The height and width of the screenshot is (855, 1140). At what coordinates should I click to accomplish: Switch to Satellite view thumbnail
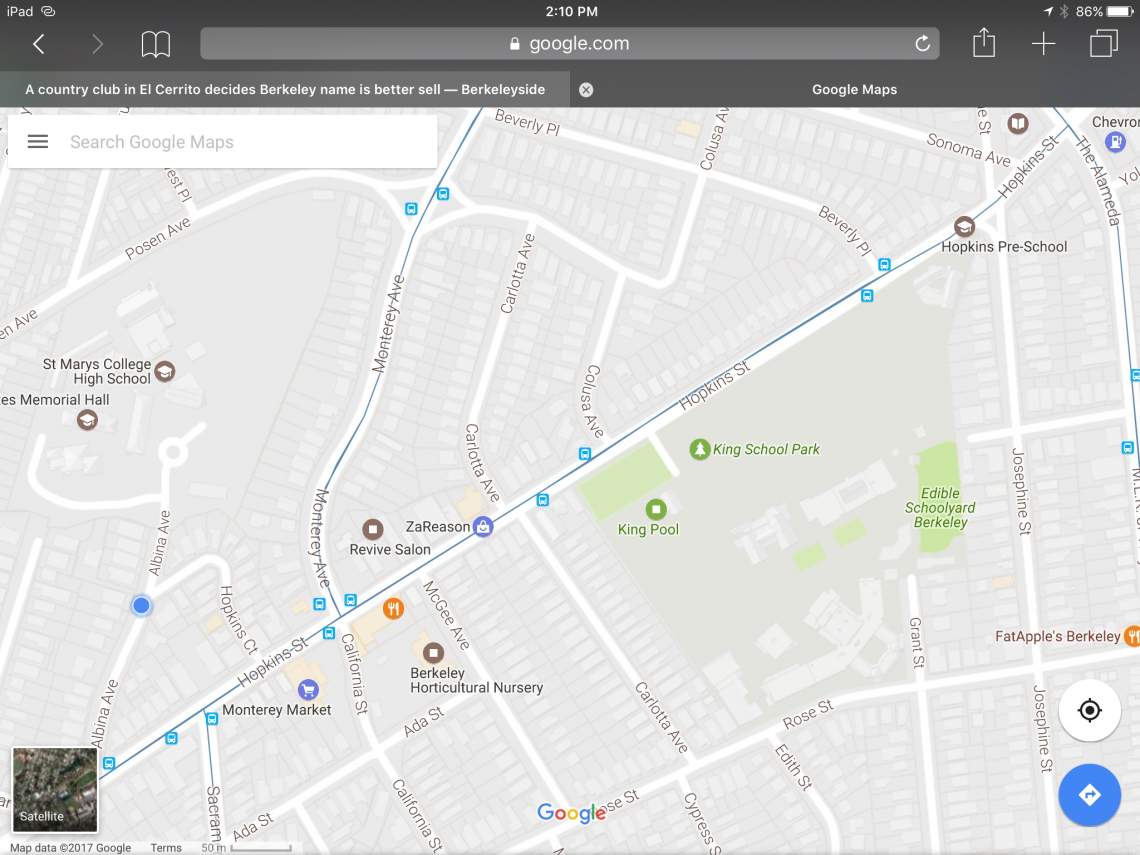coord(55,790)
